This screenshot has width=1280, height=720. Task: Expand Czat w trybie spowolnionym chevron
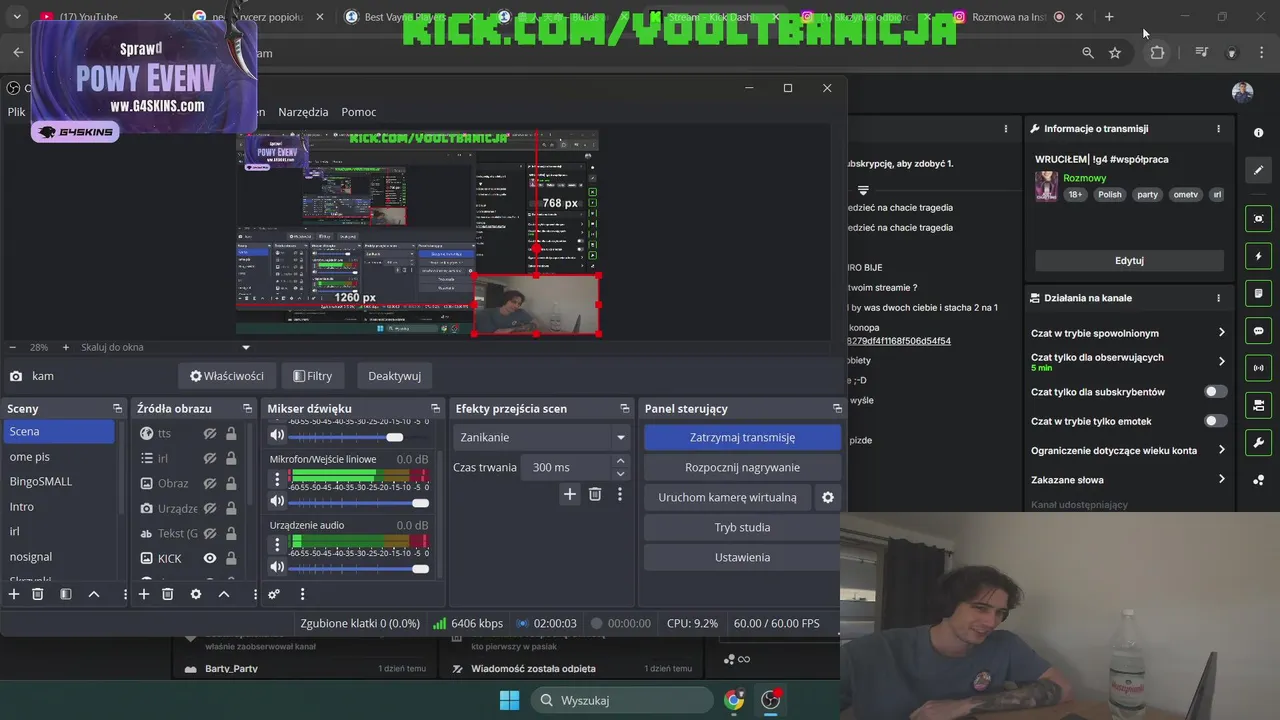tap(1221, 333)
